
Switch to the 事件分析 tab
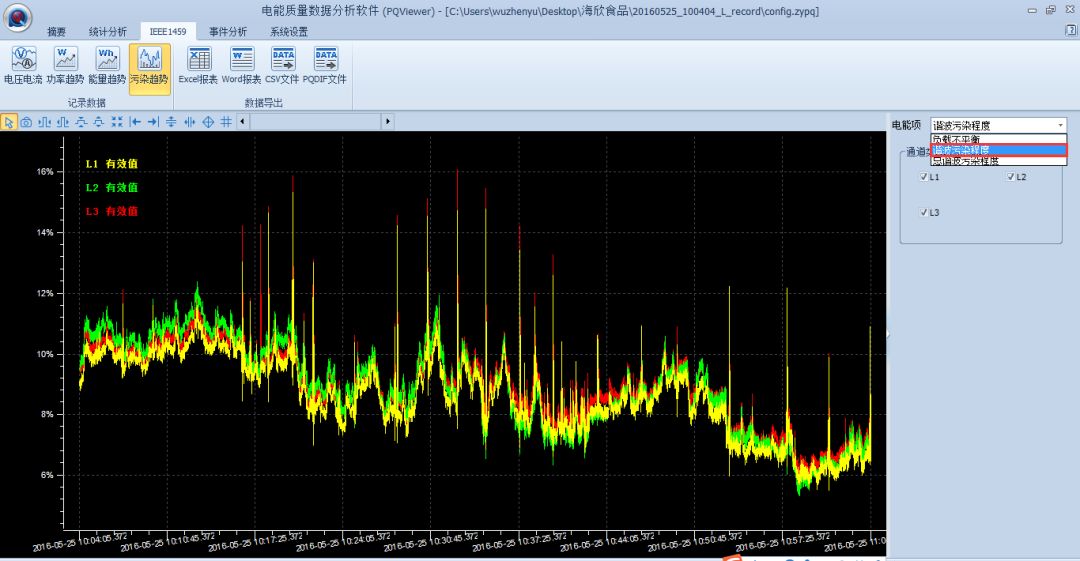(x=228, y=32)
